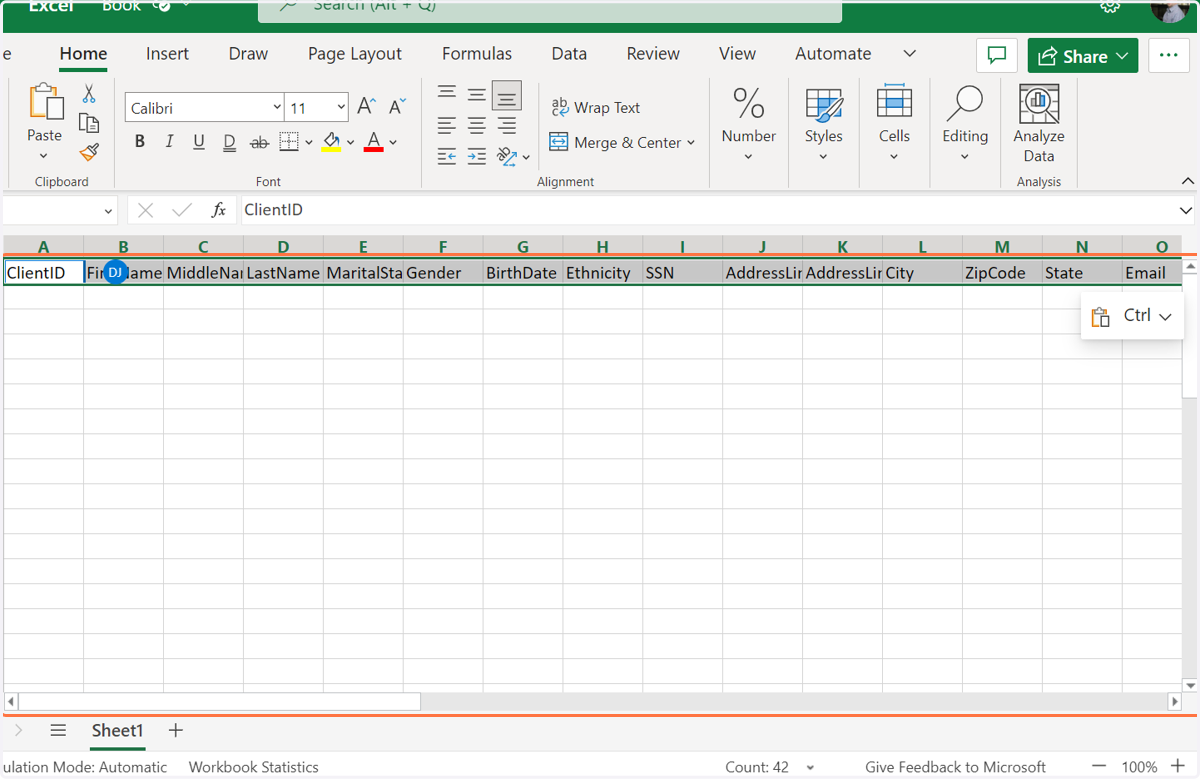Decrease font size with the smaller A icon
This screenshot has width=1200, height=779.
point(397,106)
